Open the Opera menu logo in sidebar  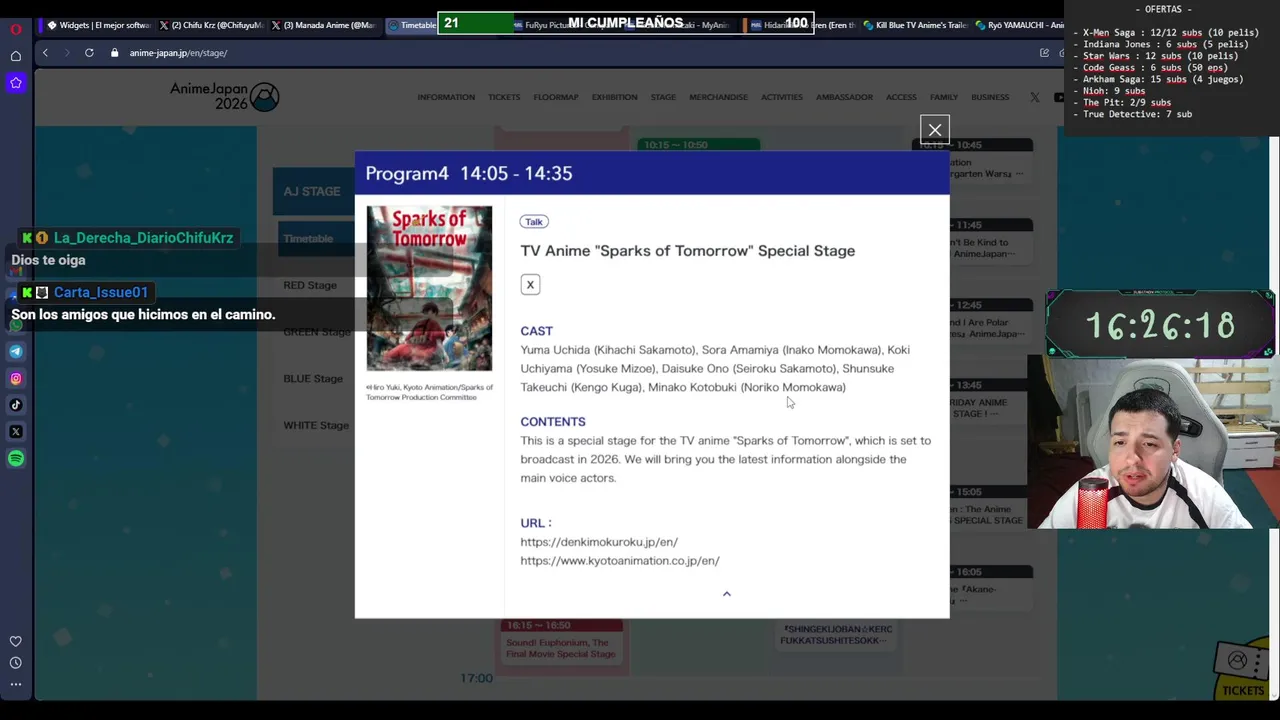coord(16,29)
